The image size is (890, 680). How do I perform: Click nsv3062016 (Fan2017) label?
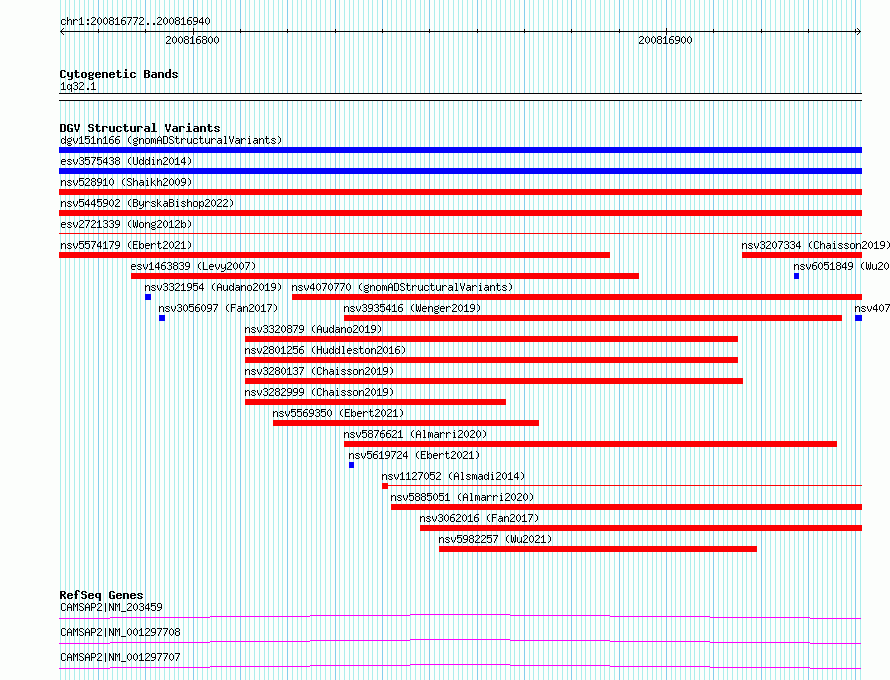[x=479, y=518]
